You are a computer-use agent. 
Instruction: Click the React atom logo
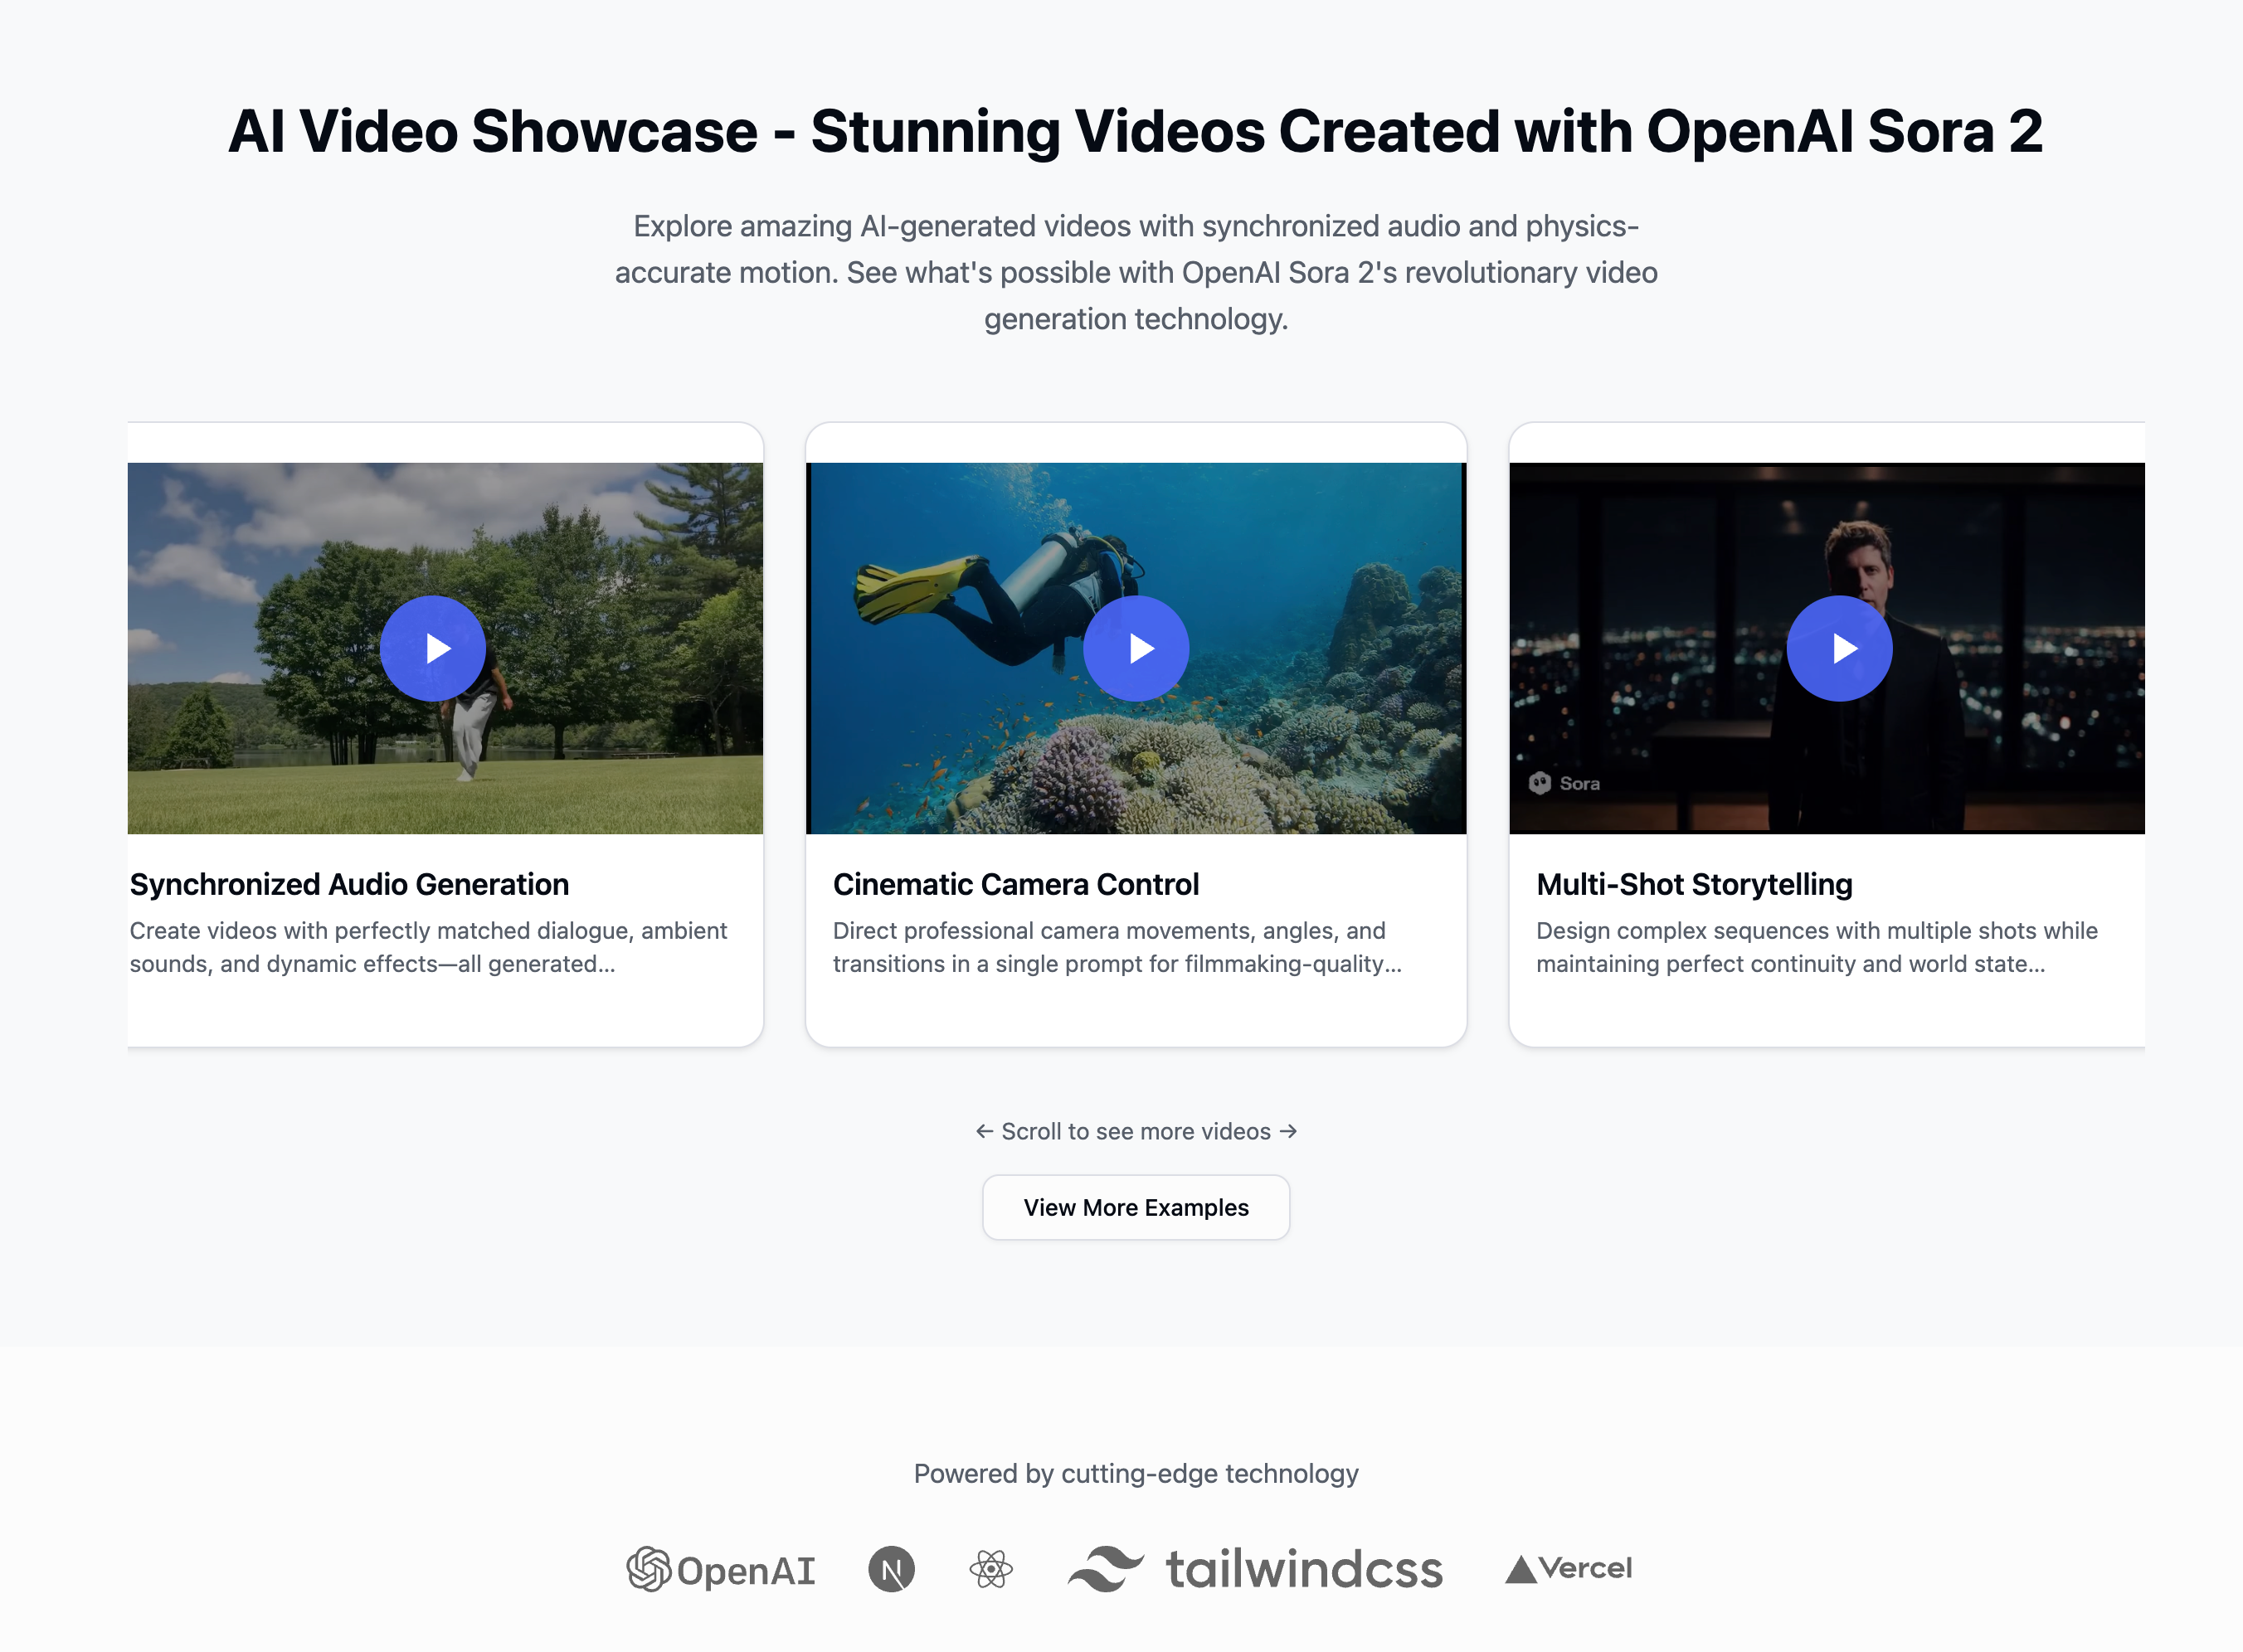tap(991, 1569)
